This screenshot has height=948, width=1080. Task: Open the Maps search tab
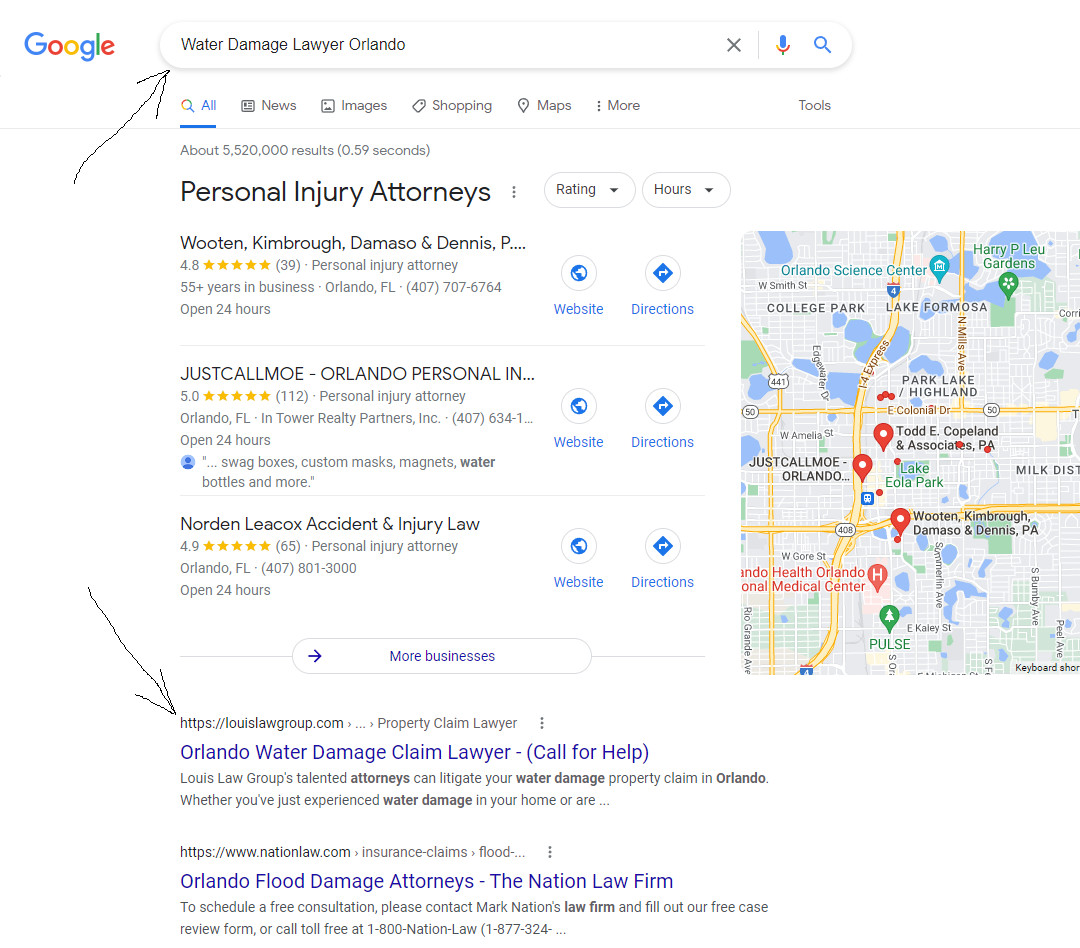pos(544,105)
